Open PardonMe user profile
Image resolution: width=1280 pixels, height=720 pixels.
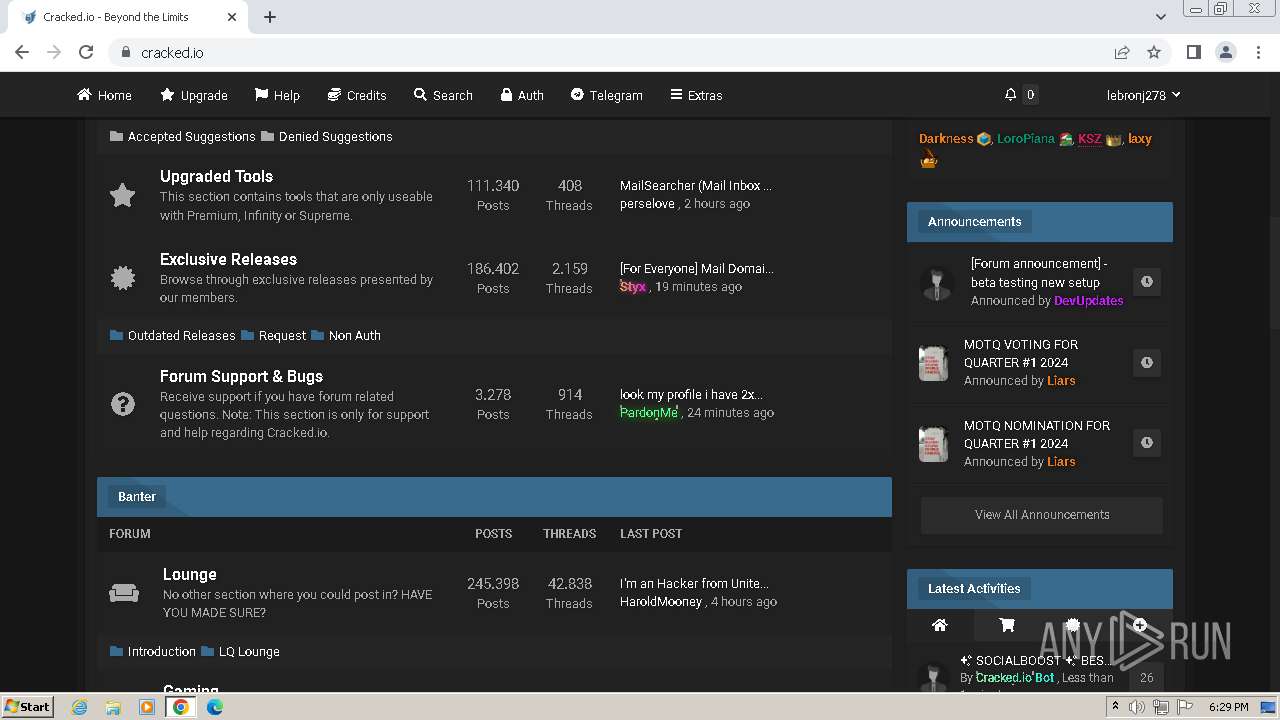click(649, 412)
